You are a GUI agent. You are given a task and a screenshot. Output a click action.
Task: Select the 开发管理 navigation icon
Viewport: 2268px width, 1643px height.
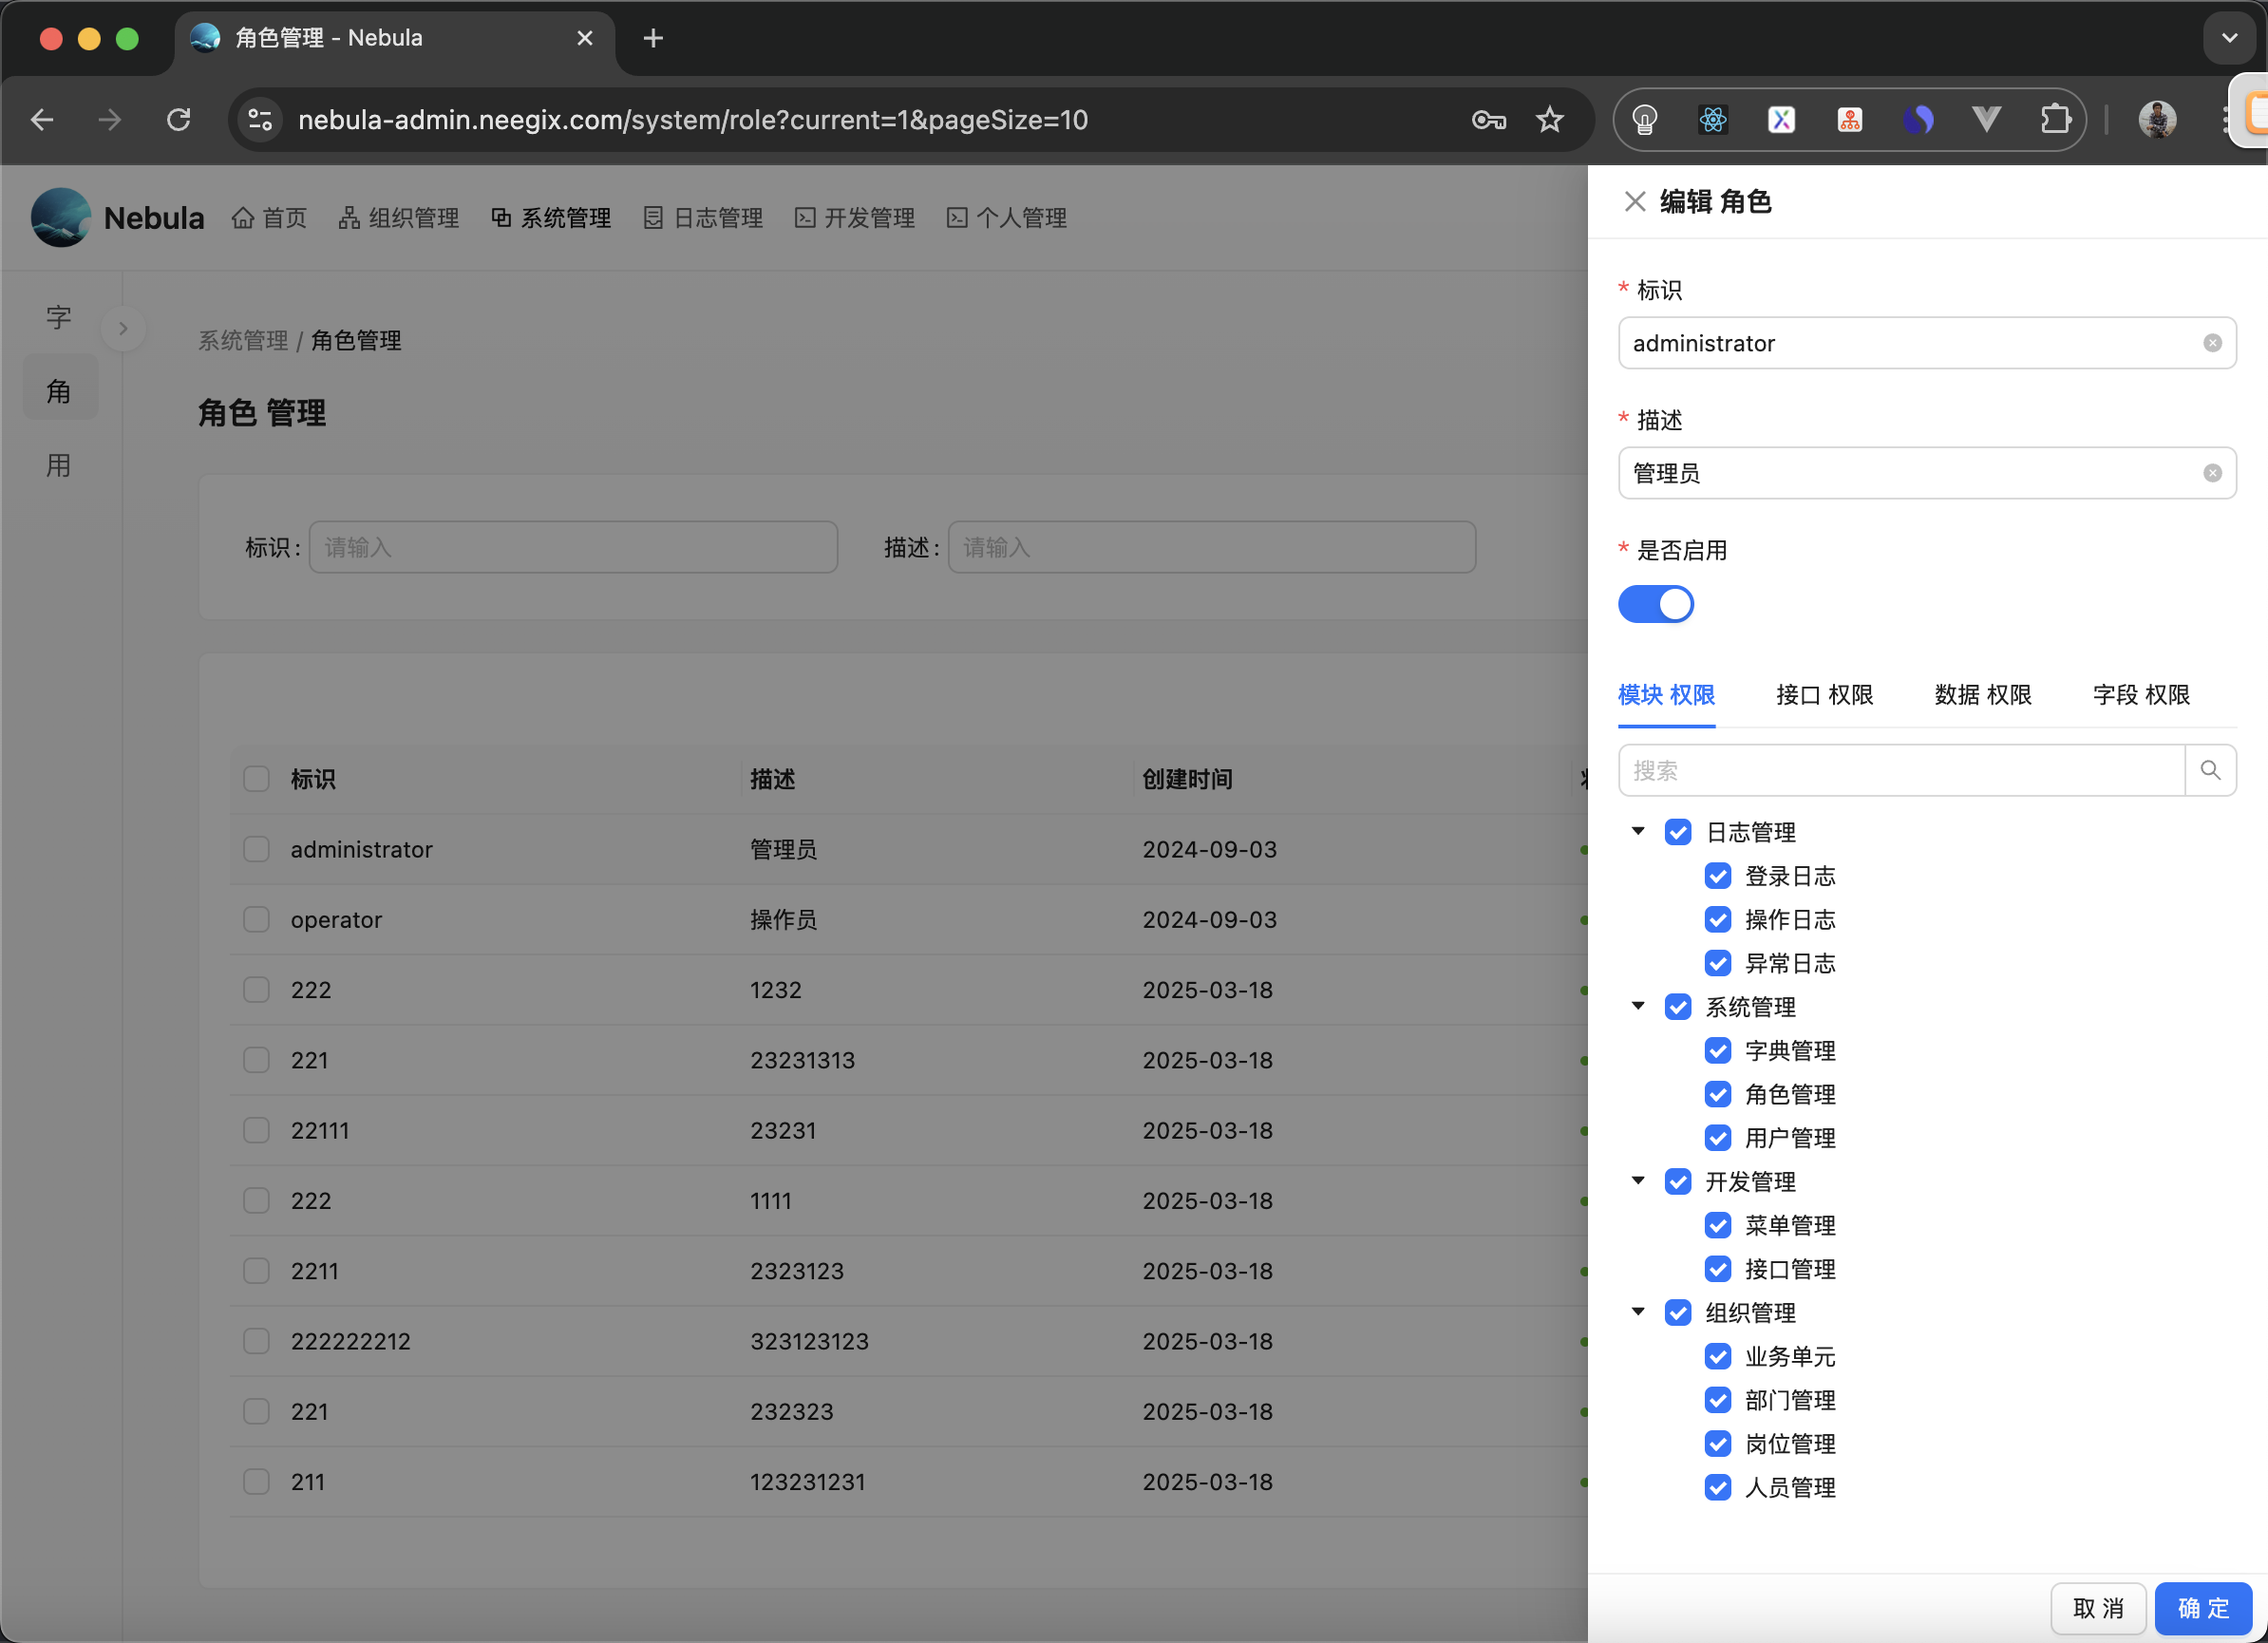804,217
